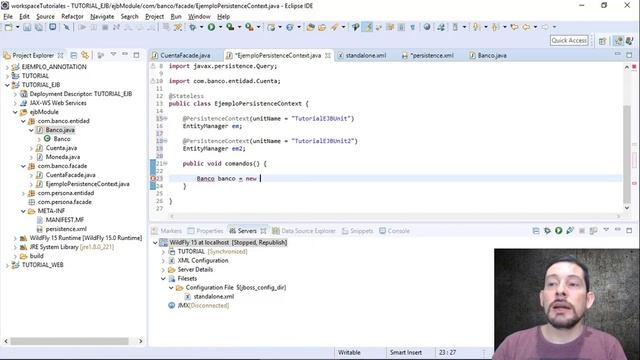This screenshot has height=360, width=640.
Task: Open the Data Source Explorer tab
Action: point(304,231)
